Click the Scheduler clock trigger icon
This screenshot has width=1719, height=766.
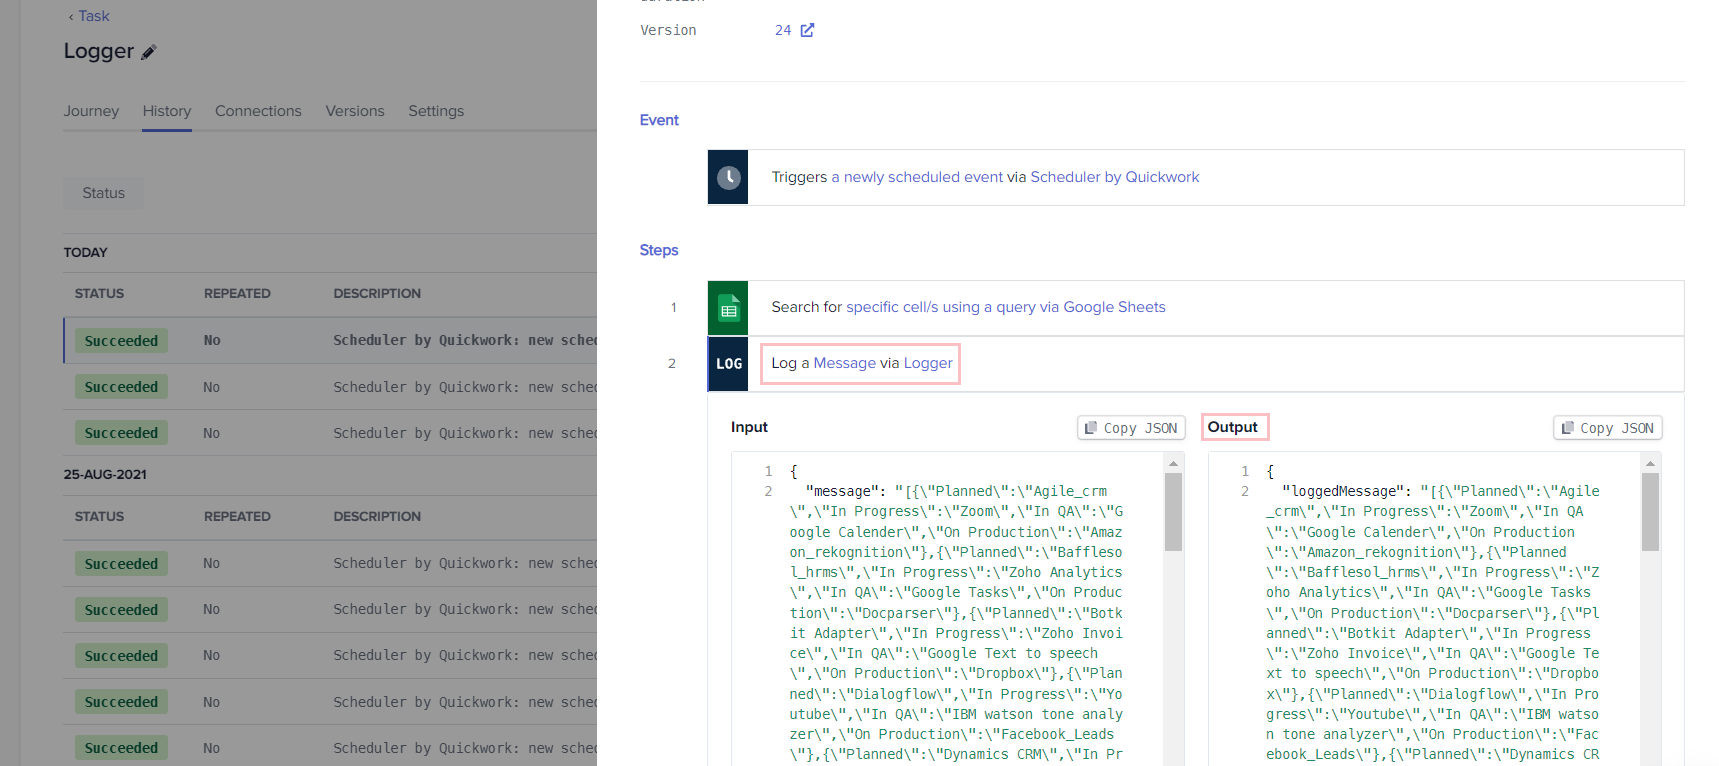pos(728,177)
